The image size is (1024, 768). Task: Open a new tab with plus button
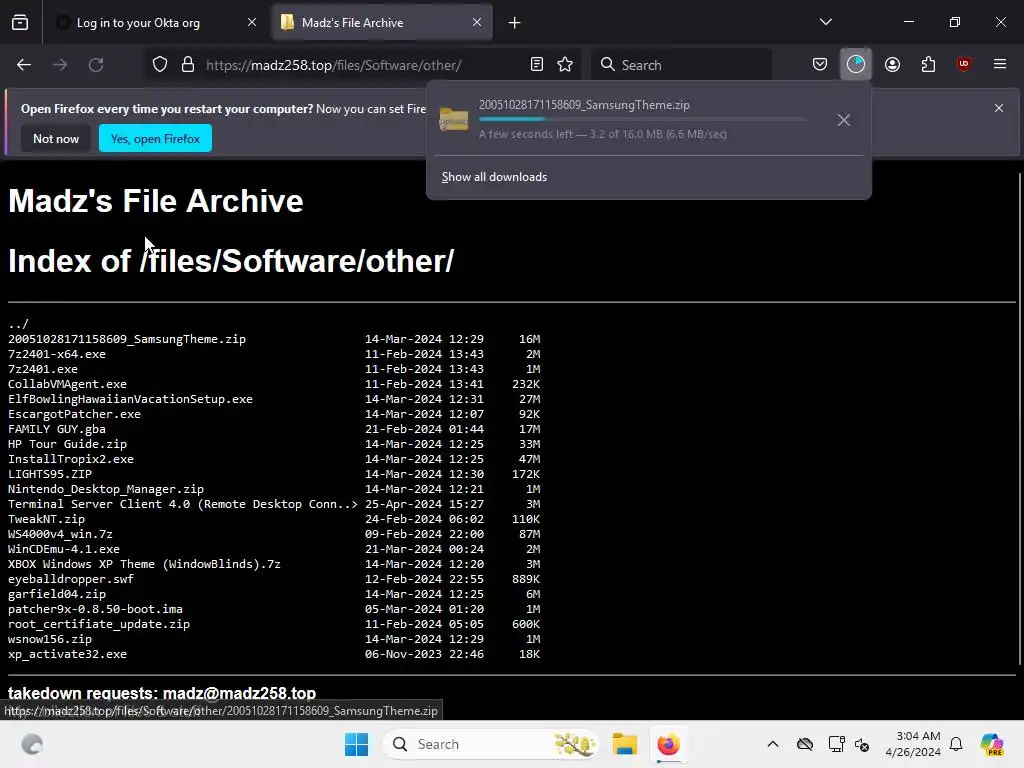pos(515,23)
